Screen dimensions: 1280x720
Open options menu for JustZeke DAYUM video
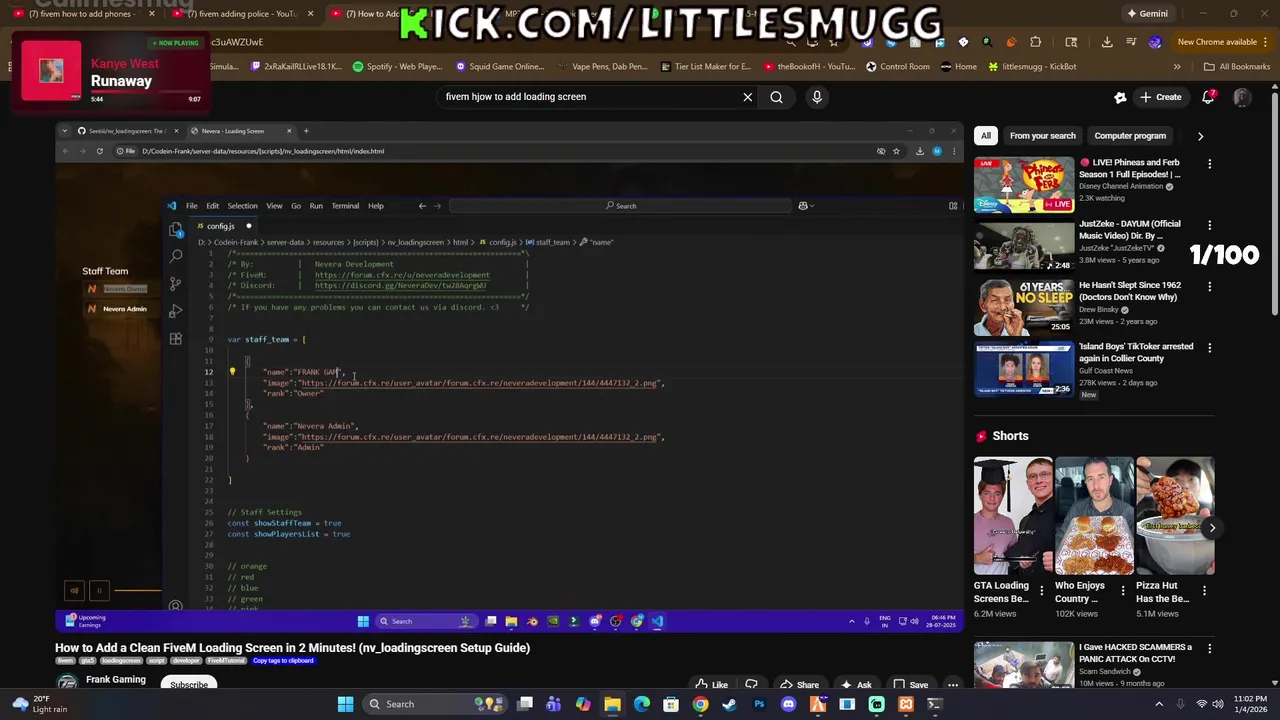(x=1209, y=225)
